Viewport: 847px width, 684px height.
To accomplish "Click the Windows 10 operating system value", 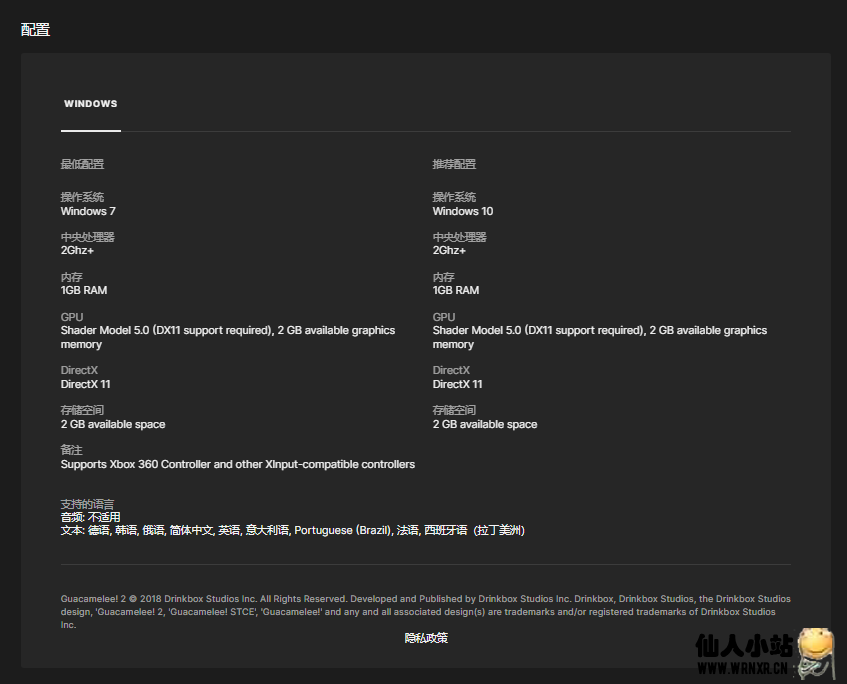I will 462,211.
